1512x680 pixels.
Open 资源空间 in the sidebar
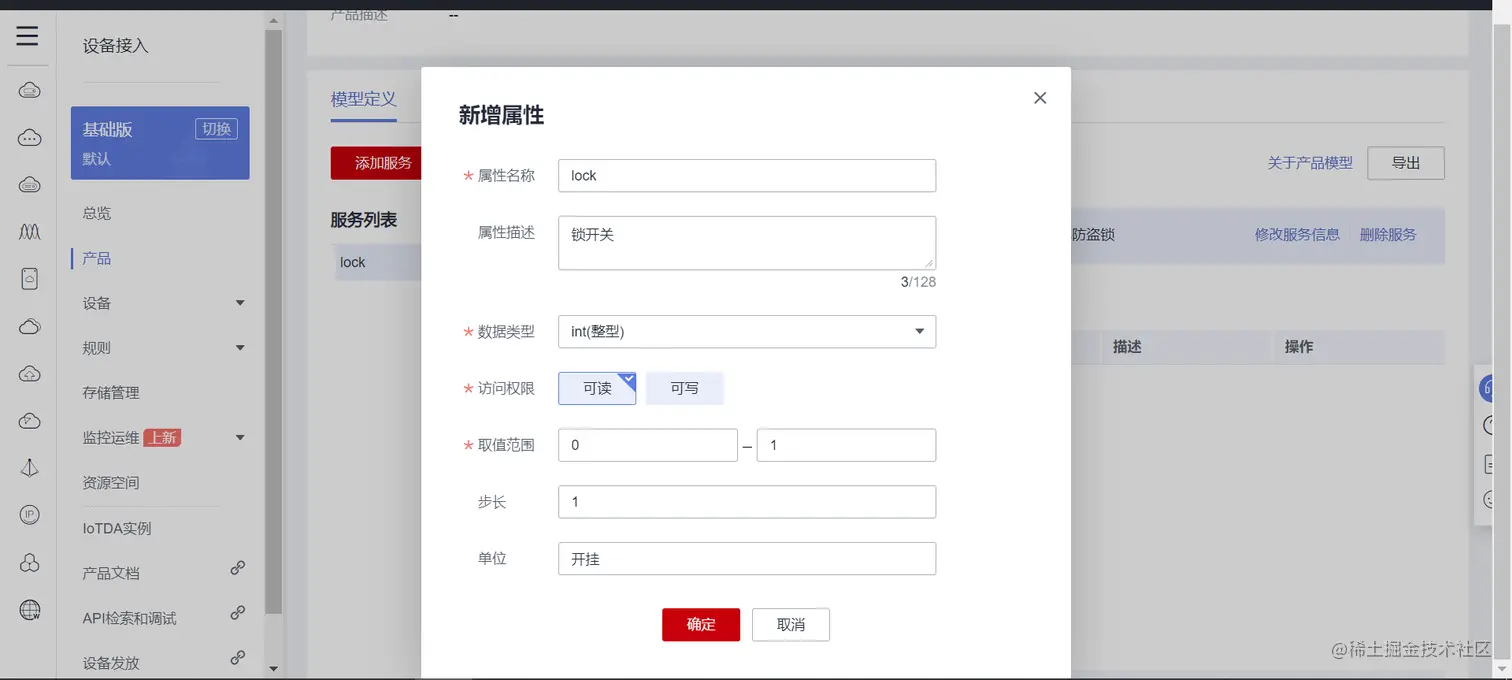click(x=111, y=483)
